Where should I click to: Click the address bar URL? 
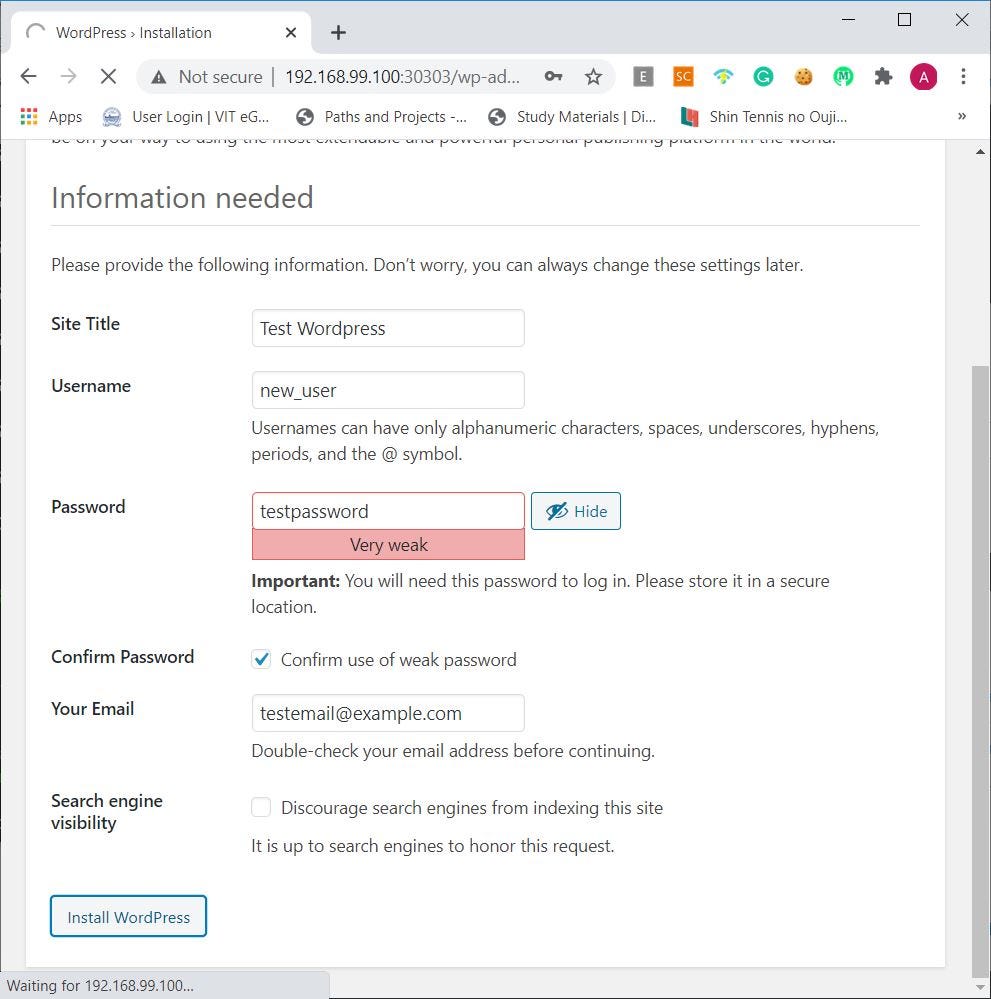[x=403, y=77]
